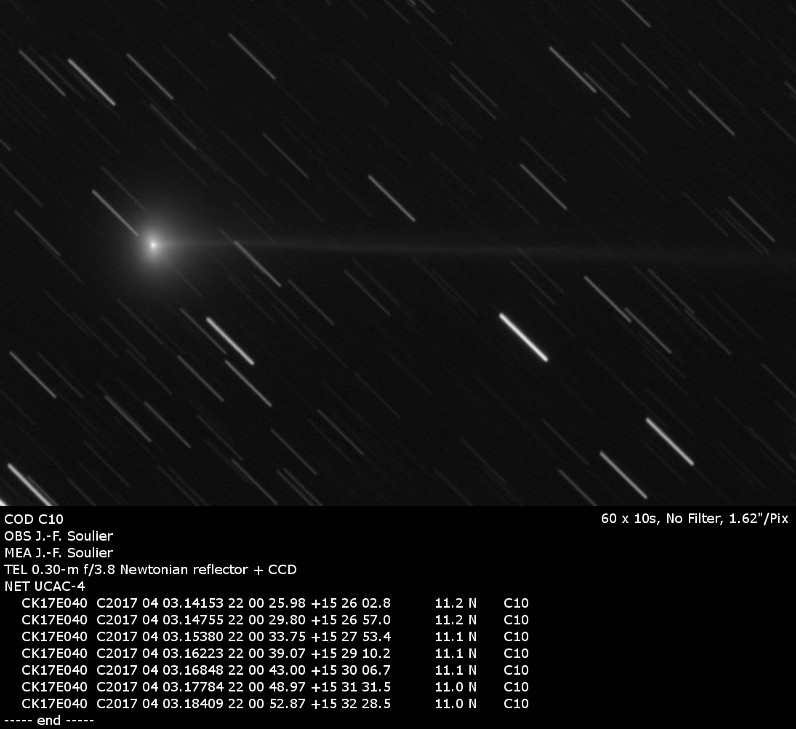The width and height of the screenshot is (796, 729).
Task: Select the observation row timed 03.15380
Action: [274, 637]
